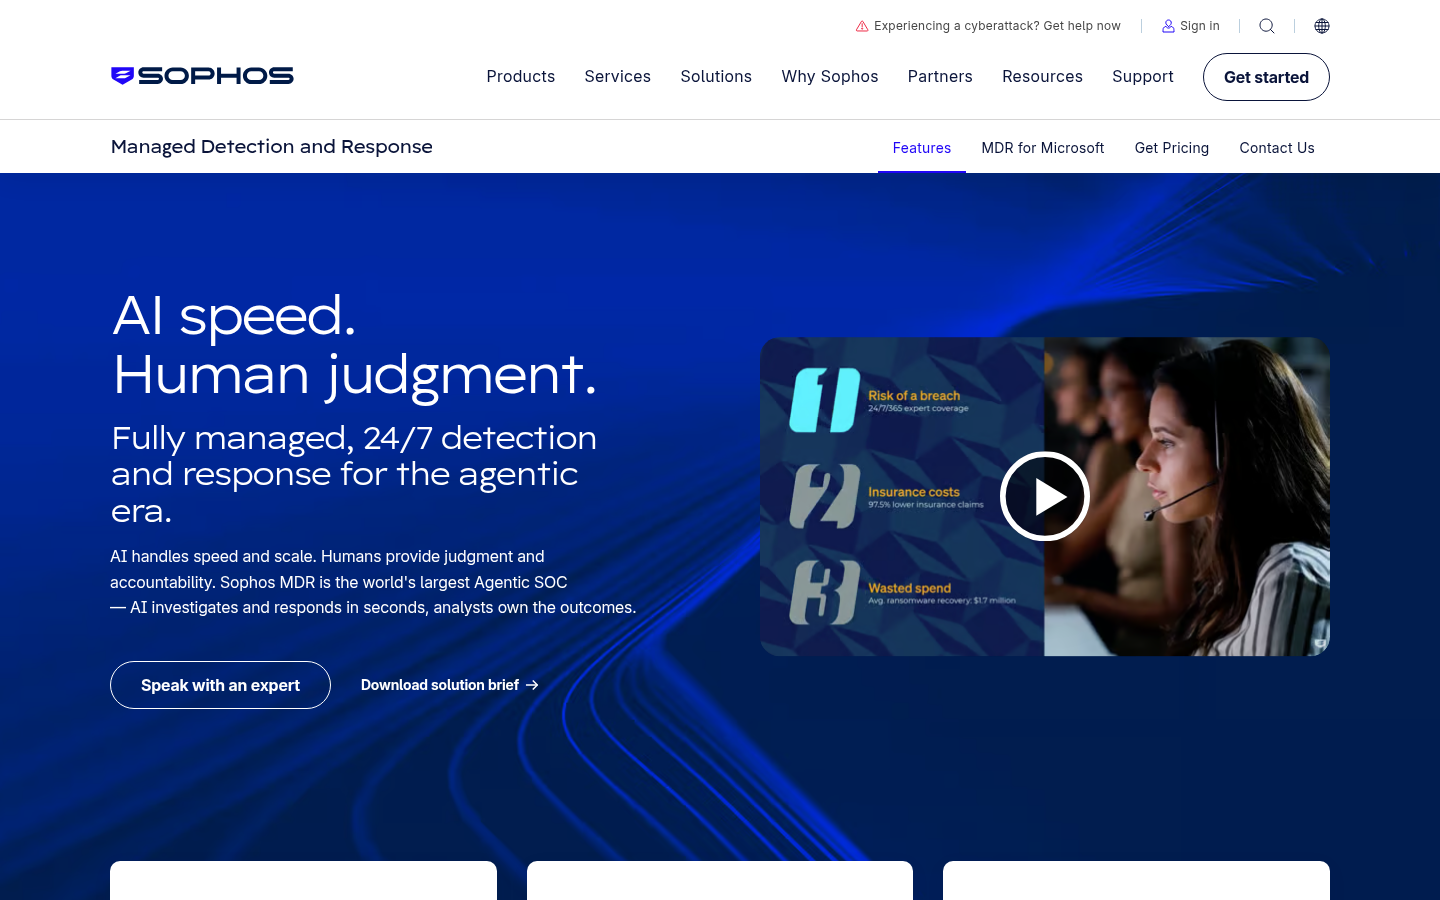Click Managed Detection and Response heading
Screen dimensions: 1440x900
pos(272,147)
